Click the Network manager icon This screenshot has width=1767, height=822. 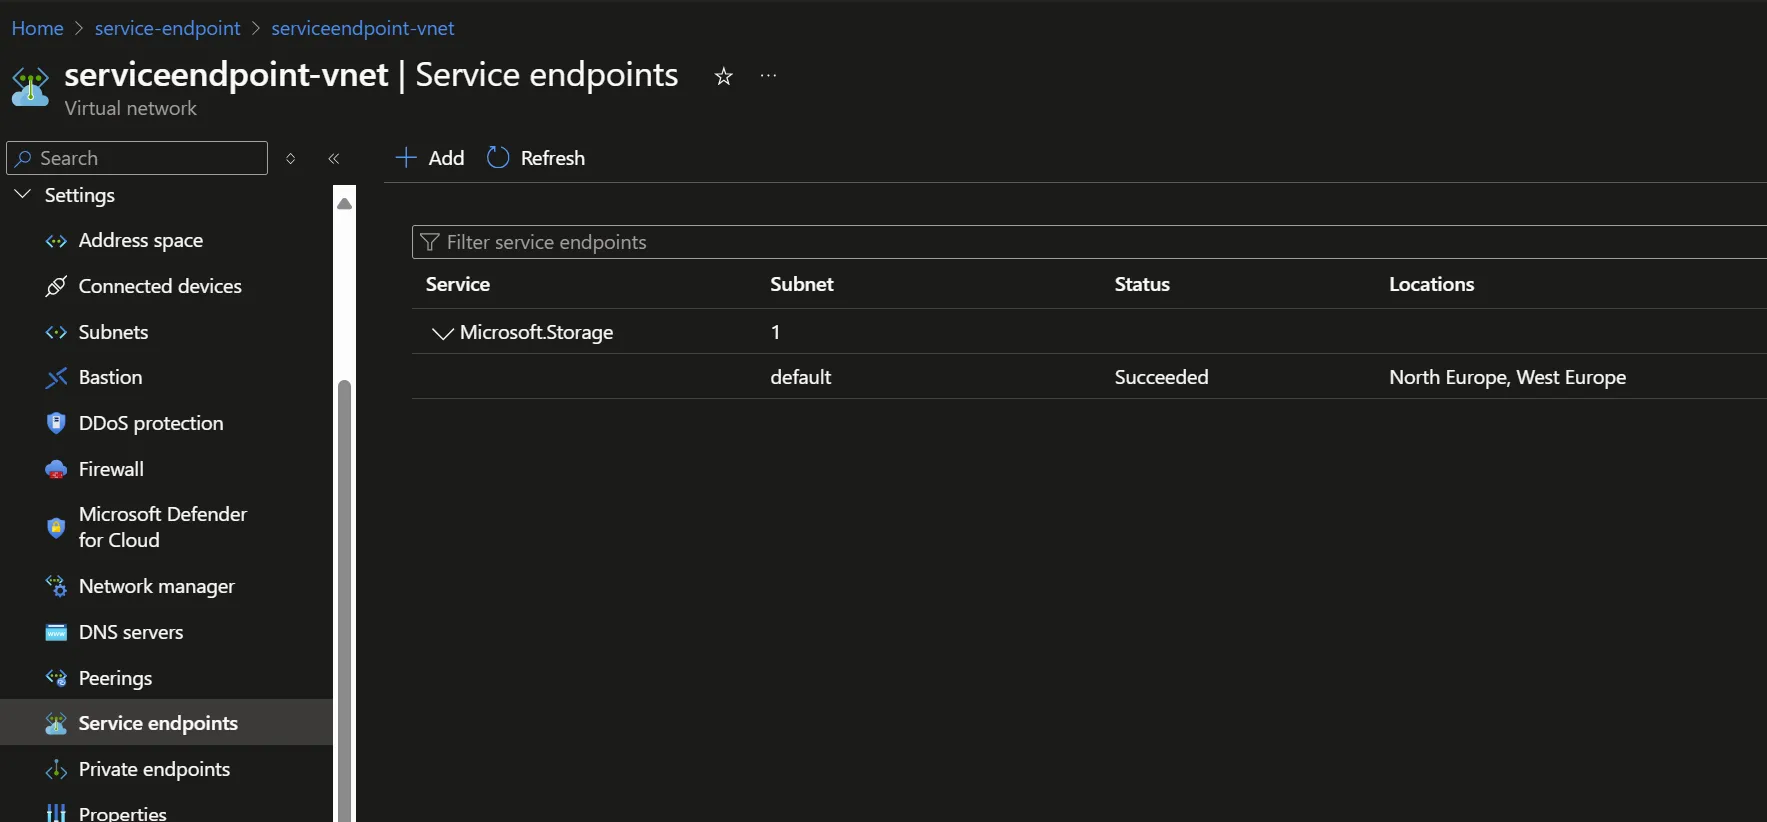click(x=56, y=587)
